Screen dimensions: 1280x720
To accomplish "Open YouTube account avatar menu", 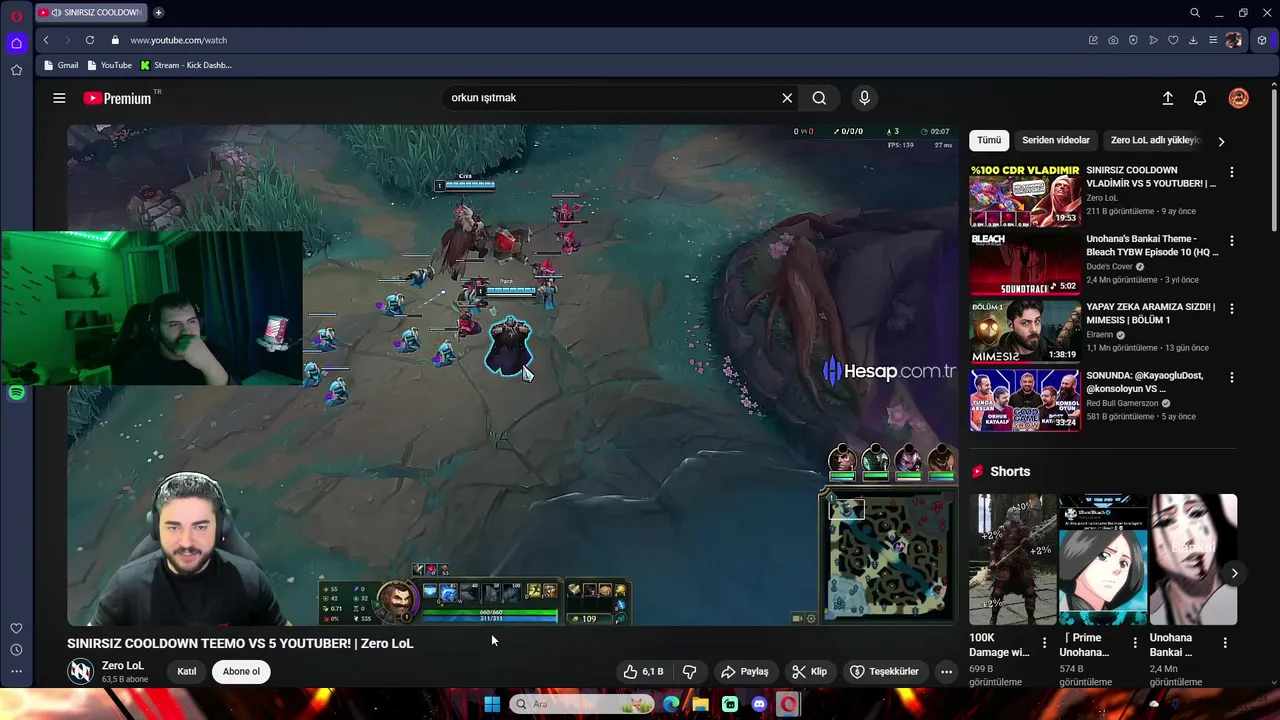I will point(1239,98).
